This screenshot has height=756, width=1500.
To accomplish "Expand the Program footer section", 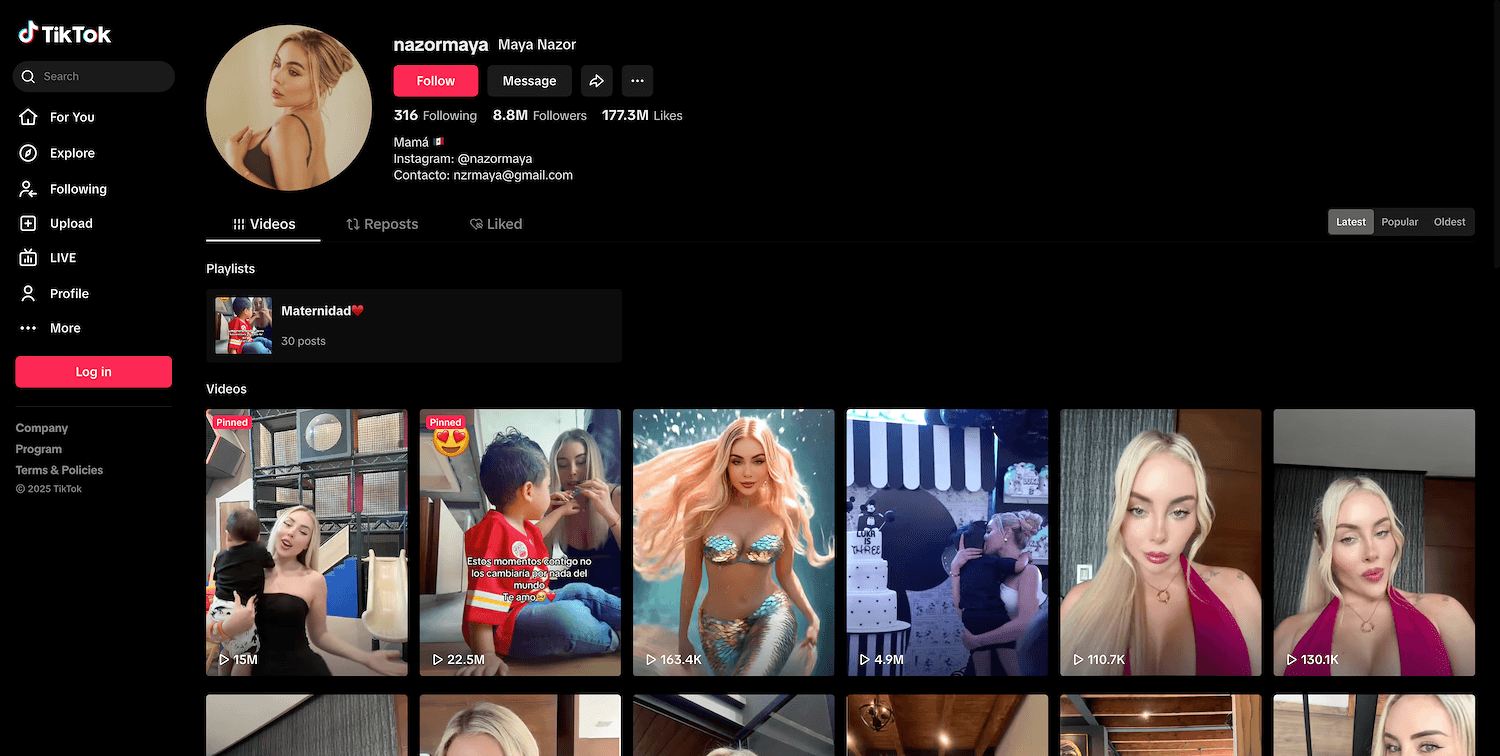I will [39, 449].
